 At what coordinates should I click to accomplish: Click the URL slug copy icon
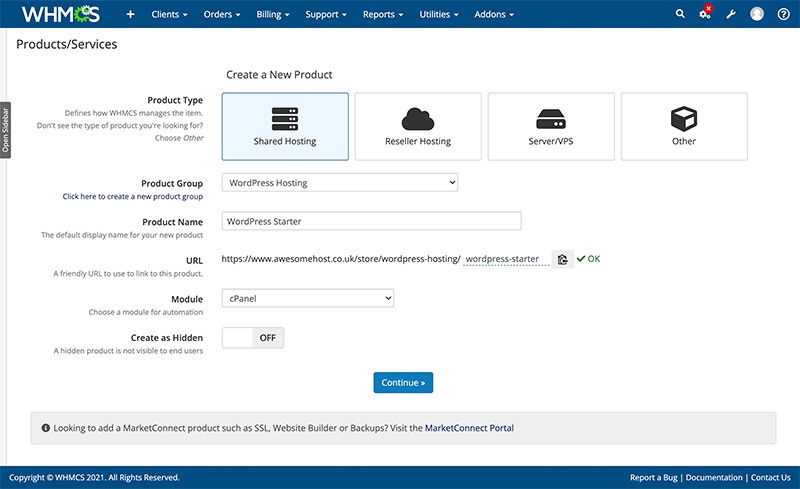pyautogui.click(x=562, y=259)
